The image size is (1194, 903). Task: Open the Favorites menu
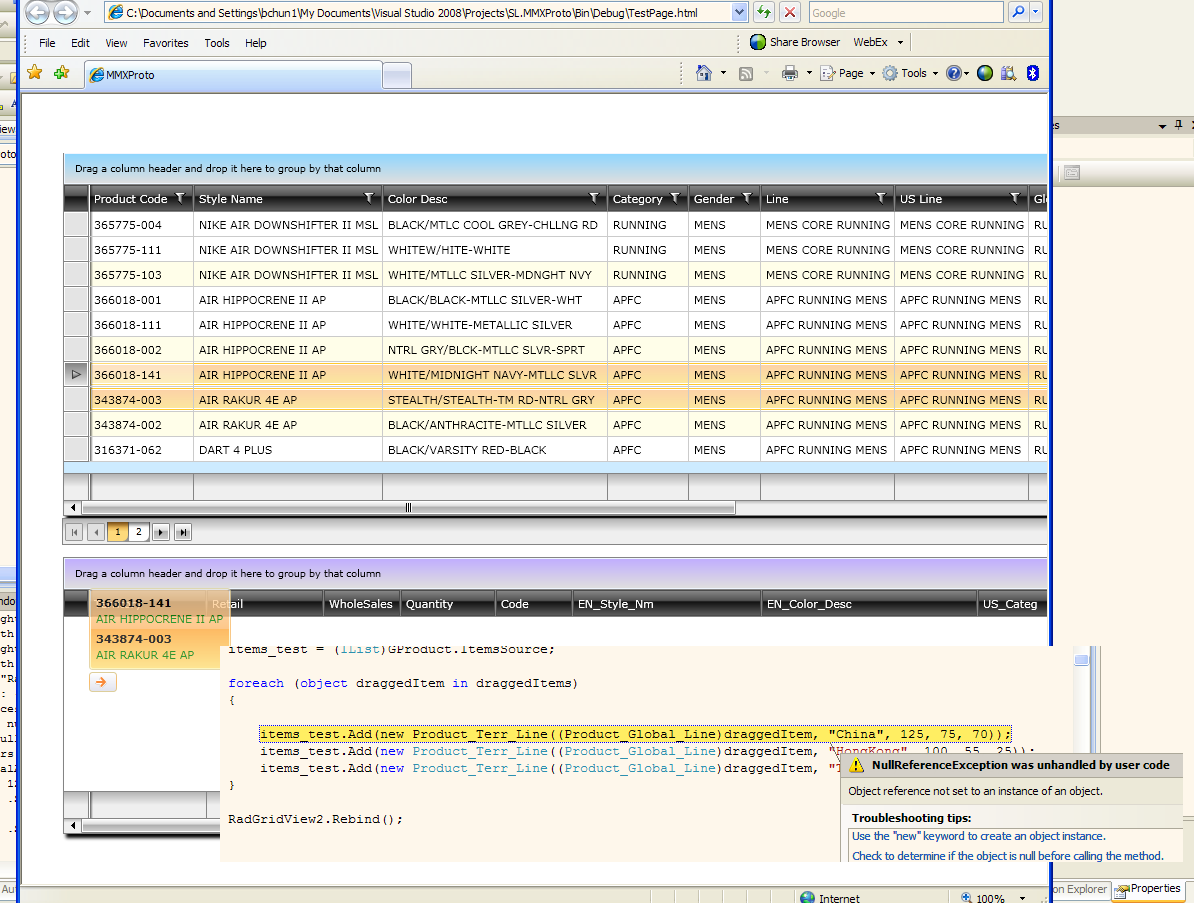coord(165,43)
